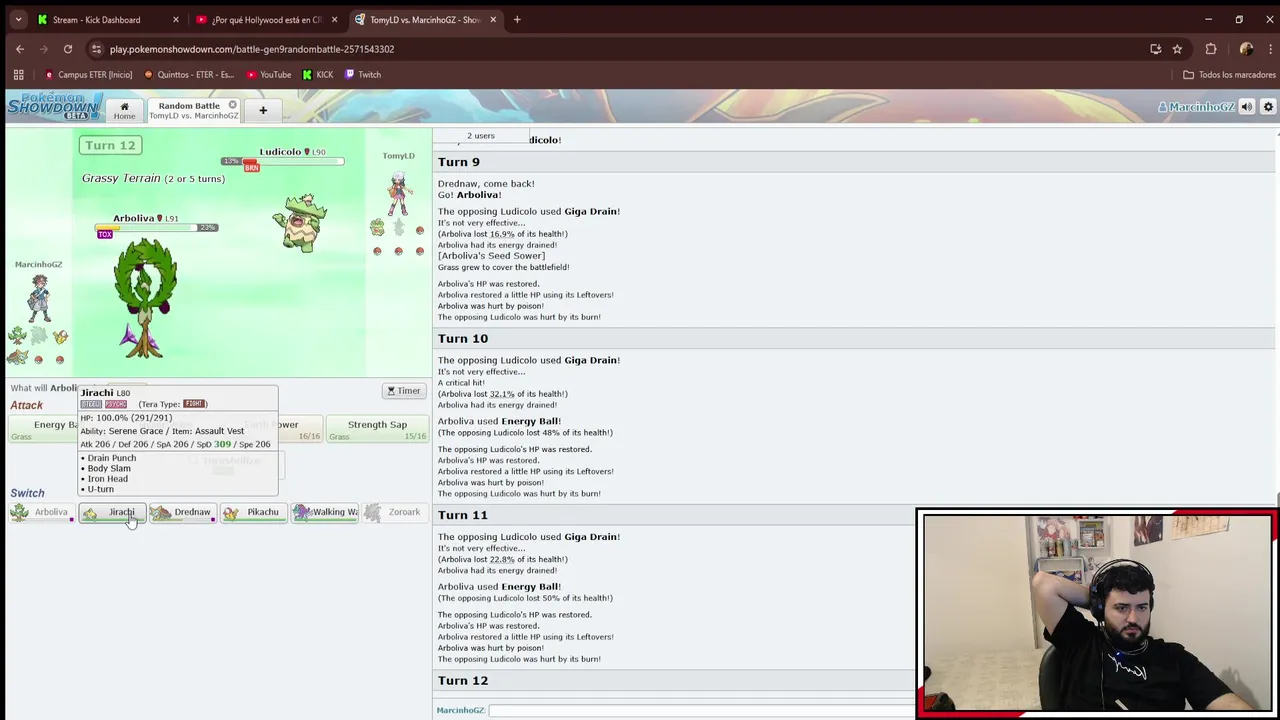Open the Showdown sound volume control

(1247, 107)
